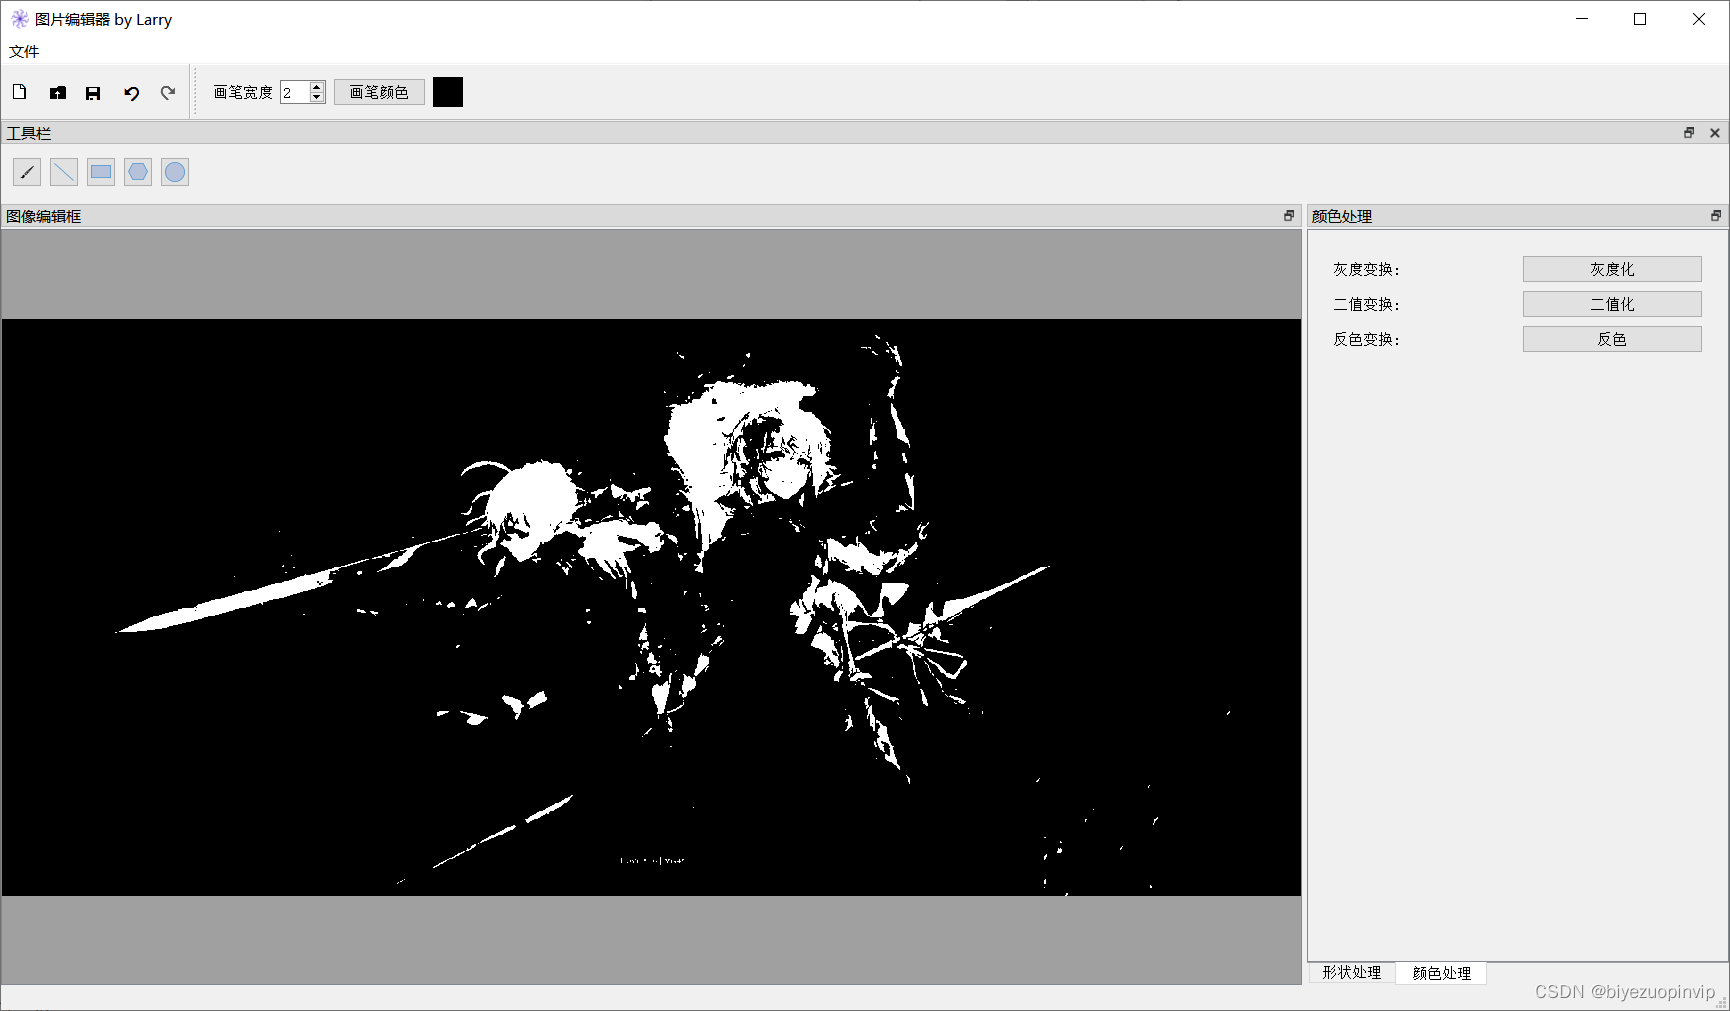Select the straight line drawing tool
The image size is (1730, 1011).
[64, 172]
